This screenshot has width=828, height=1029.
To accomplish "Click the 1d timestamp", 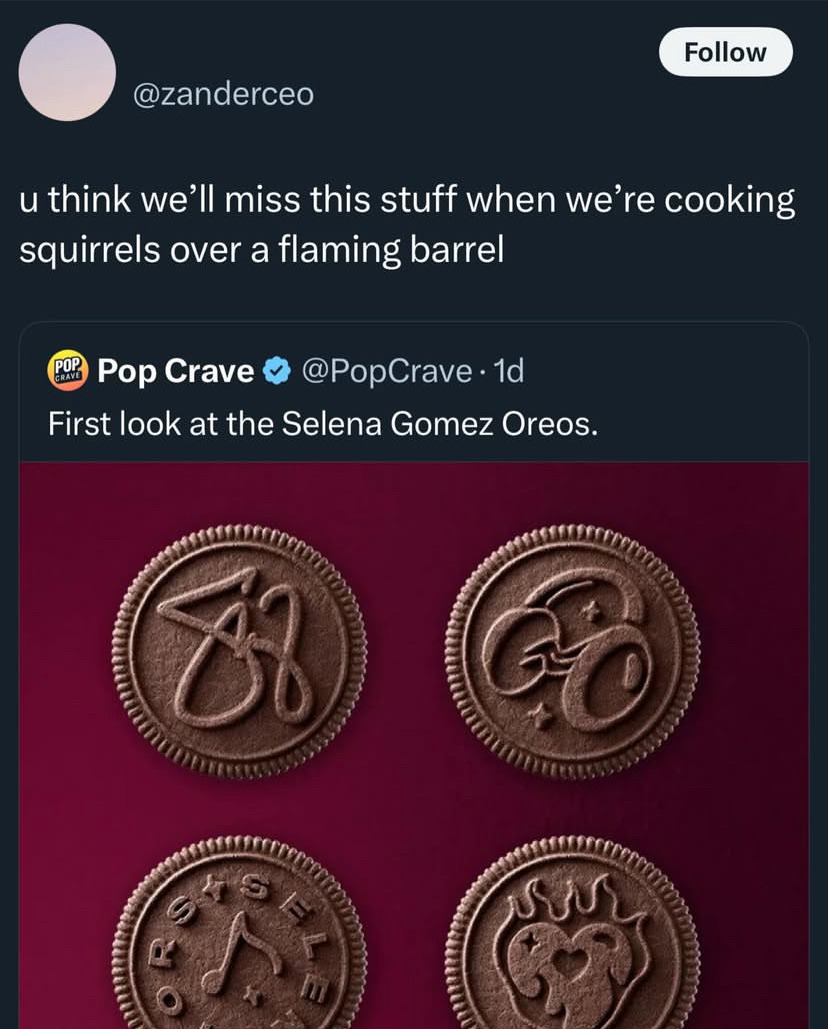I will point(508,371).
